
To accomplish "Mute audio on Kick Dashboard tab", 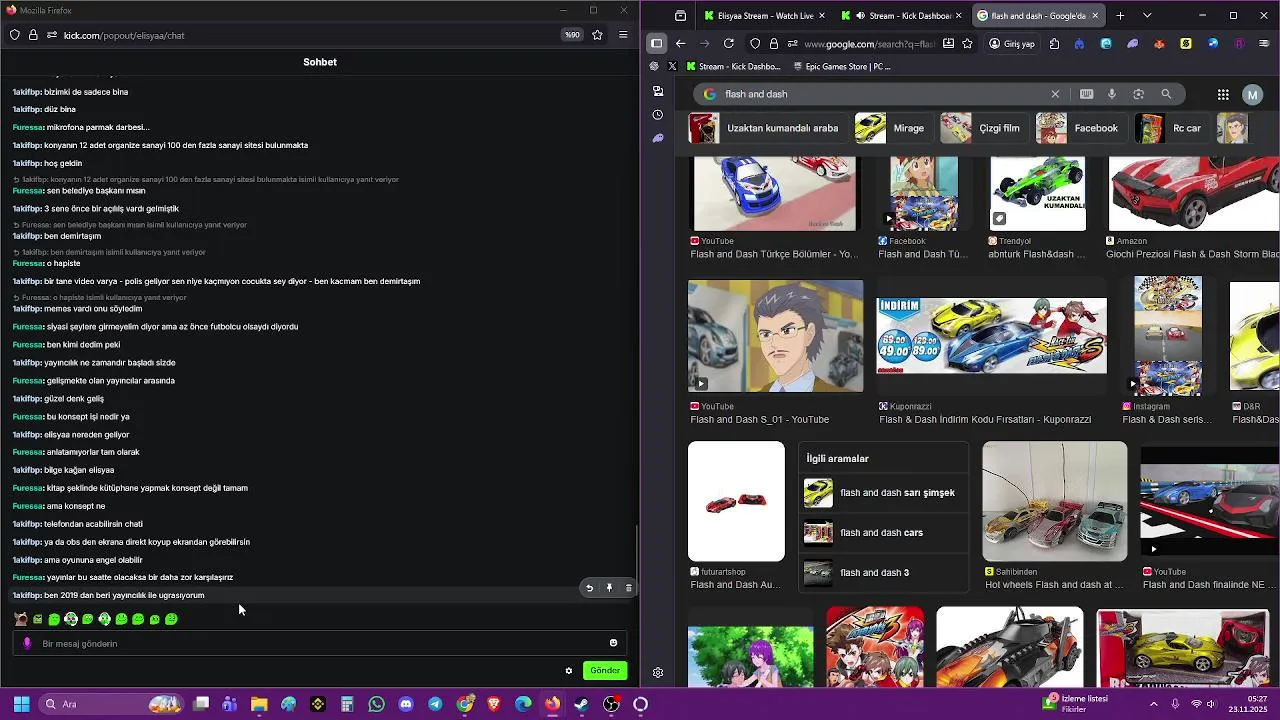I will pos(860,16).
